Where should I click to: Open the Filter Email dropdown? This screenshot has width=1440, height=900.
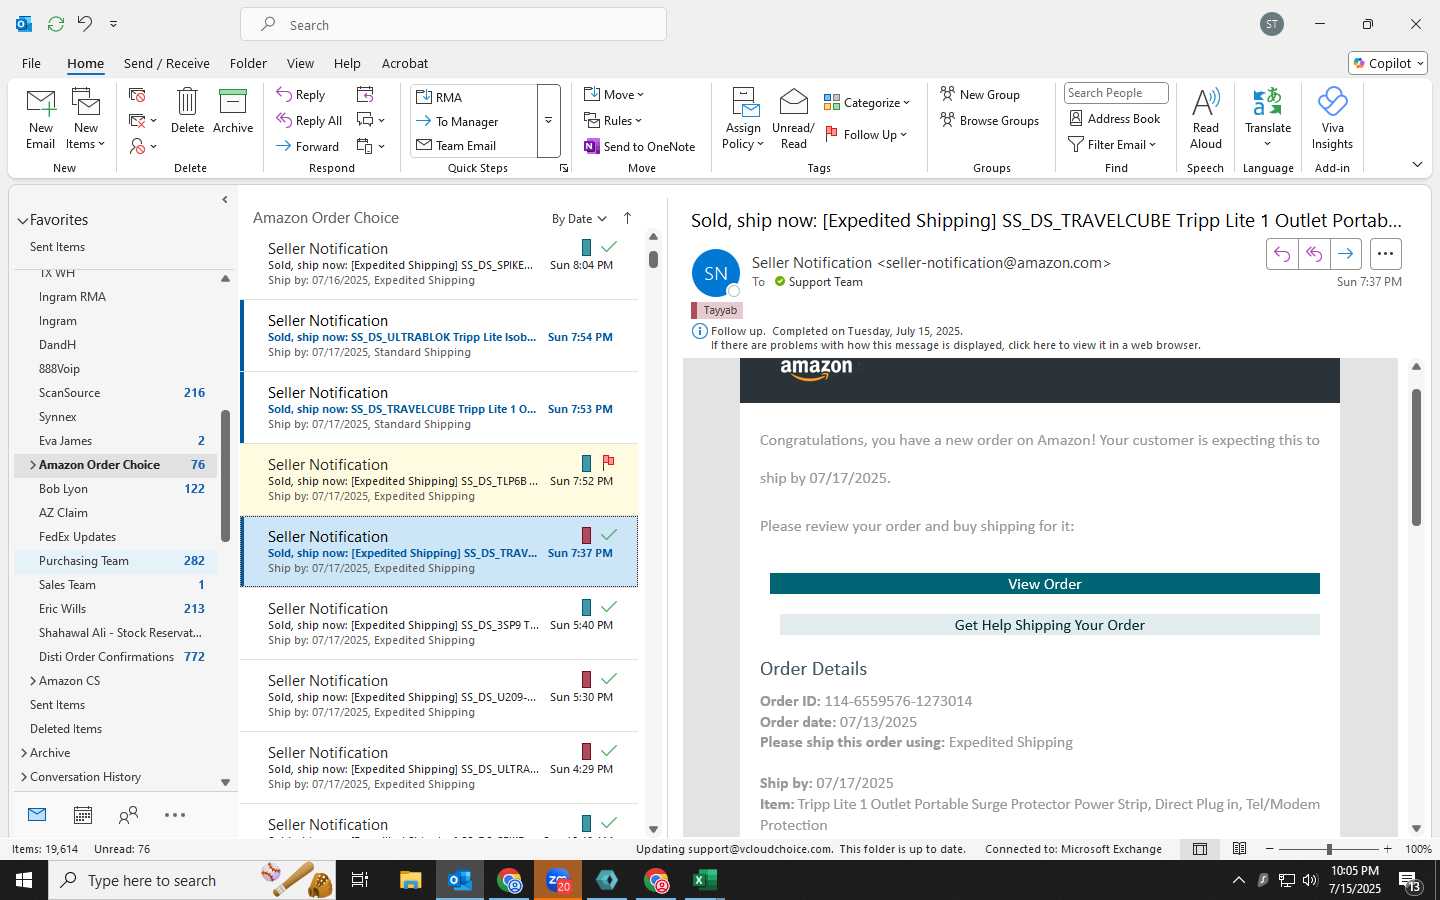1112,144
